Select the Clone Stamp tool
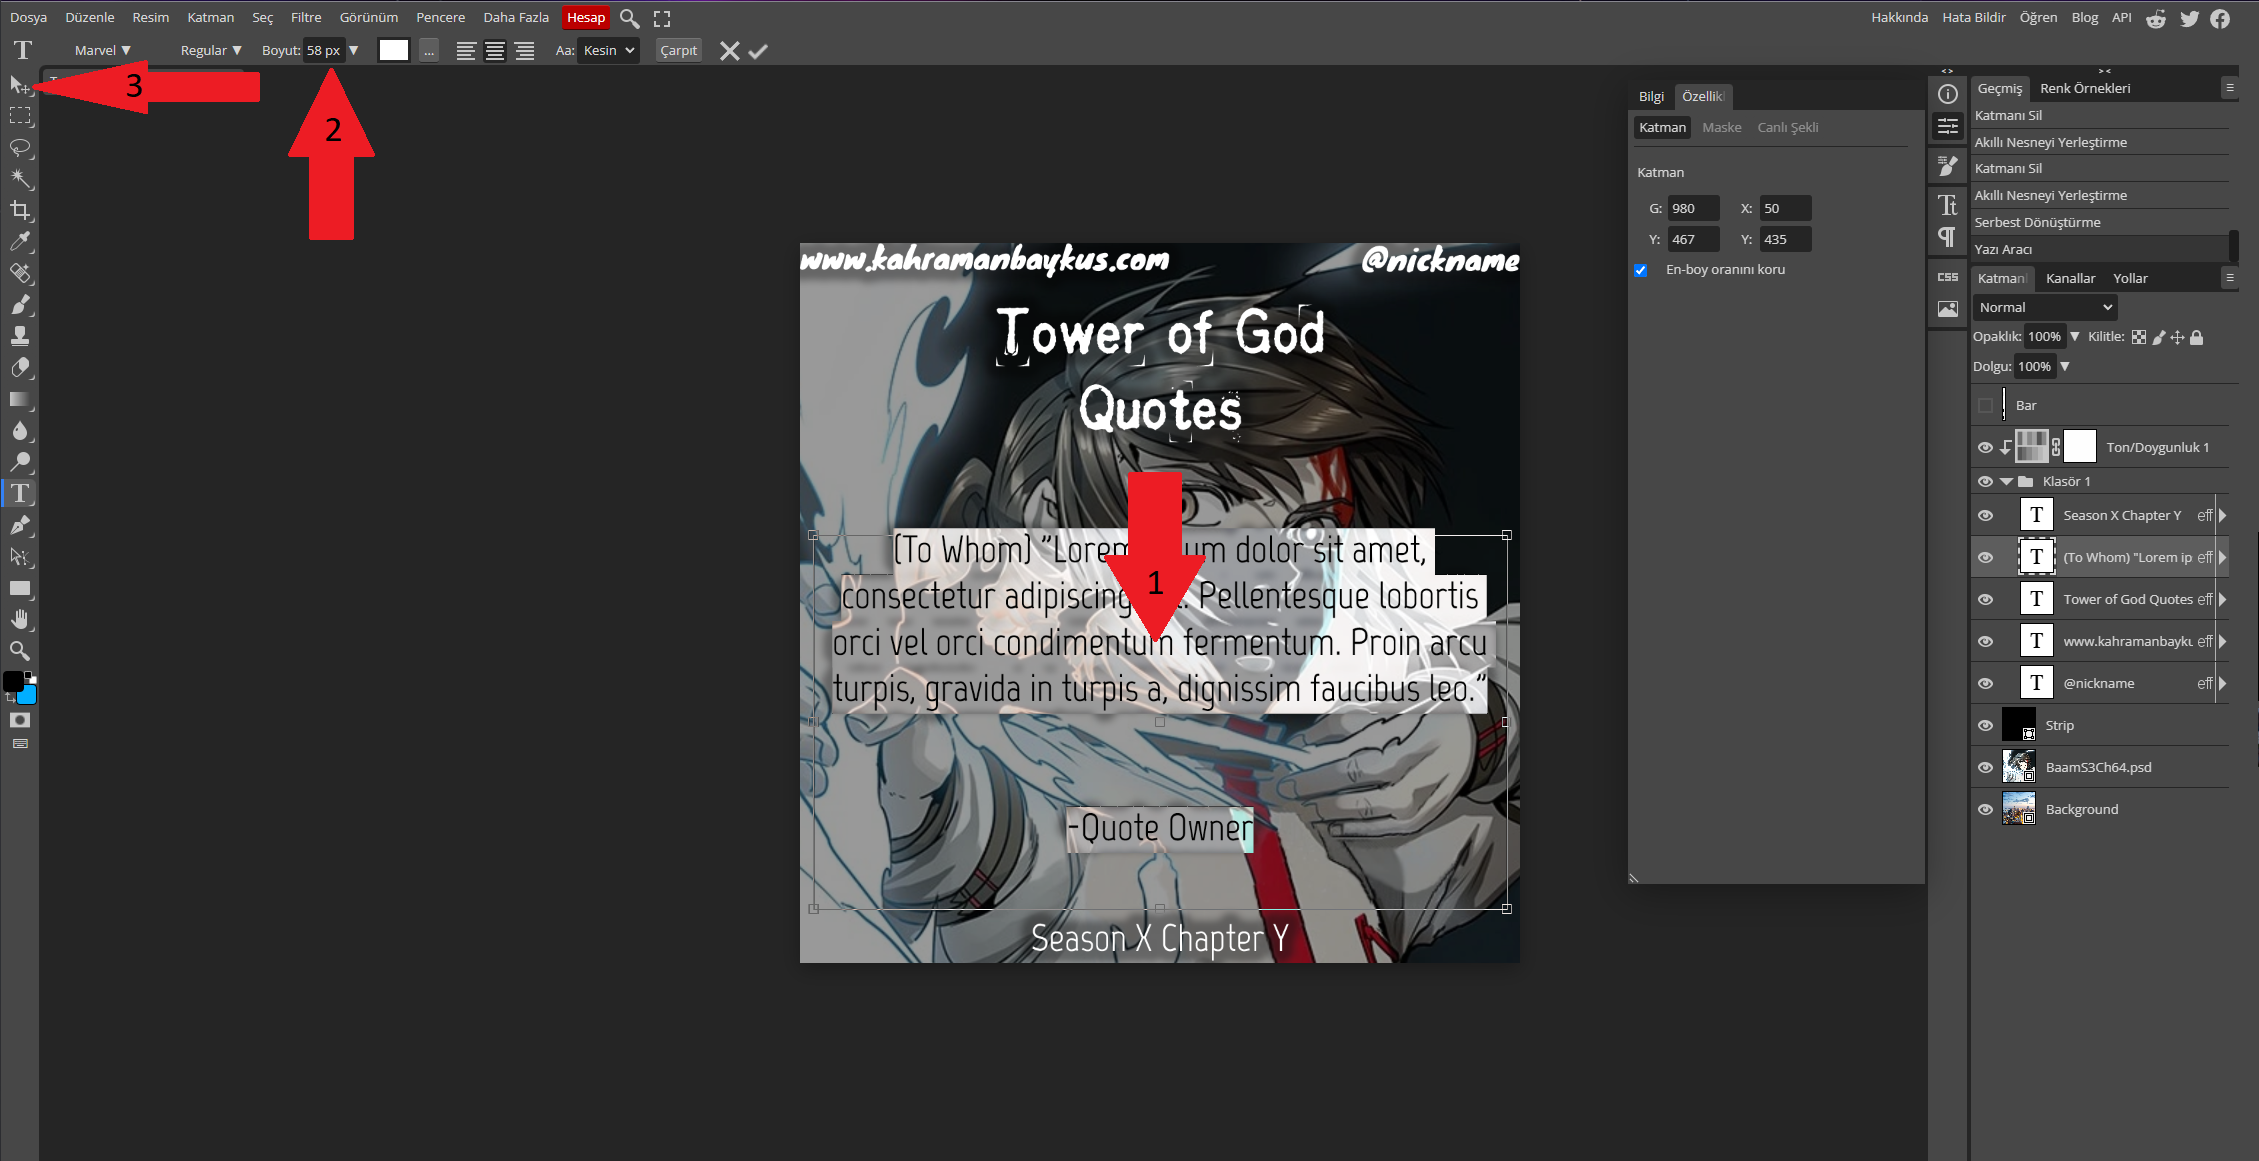 click(20, 336)
